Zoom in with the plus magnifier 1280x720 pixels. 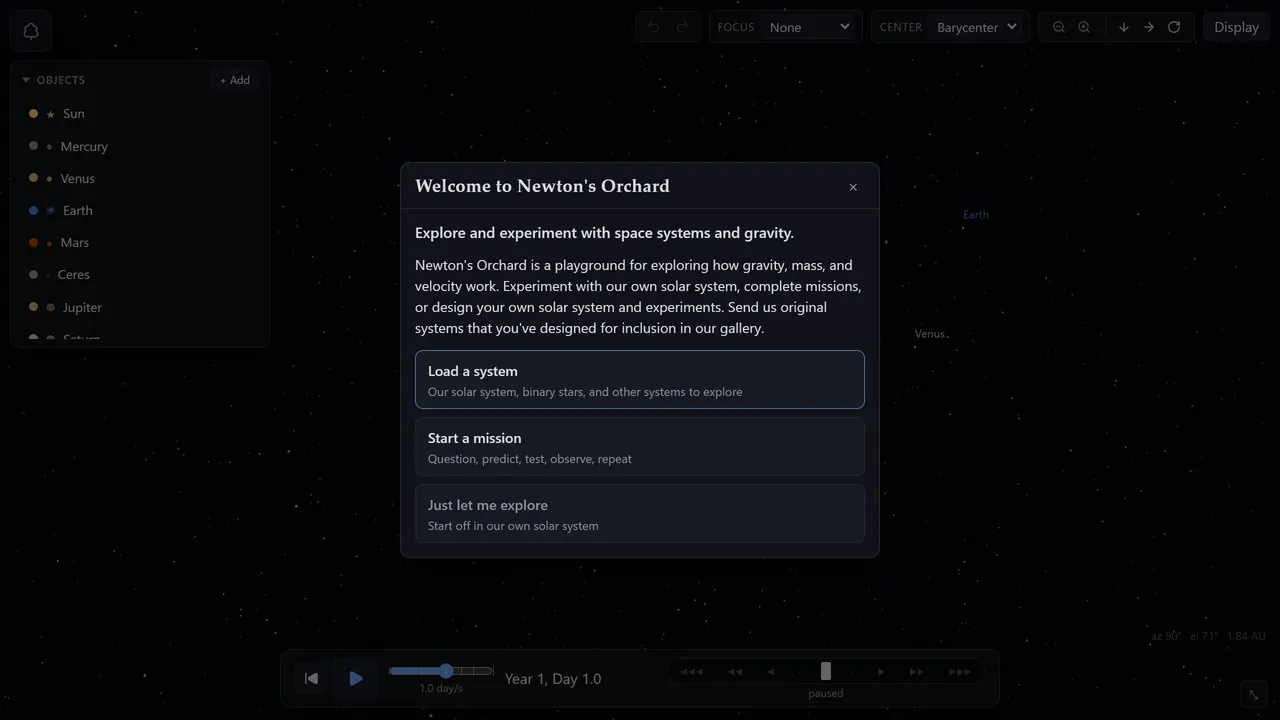[x=1084, y=27]
